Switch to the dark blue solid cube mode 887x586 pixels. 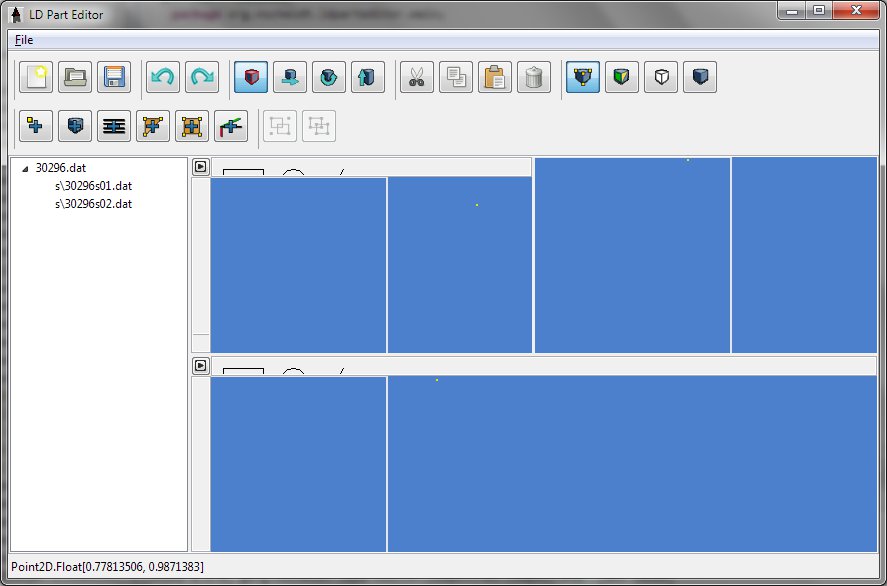[x=700, y=77]
